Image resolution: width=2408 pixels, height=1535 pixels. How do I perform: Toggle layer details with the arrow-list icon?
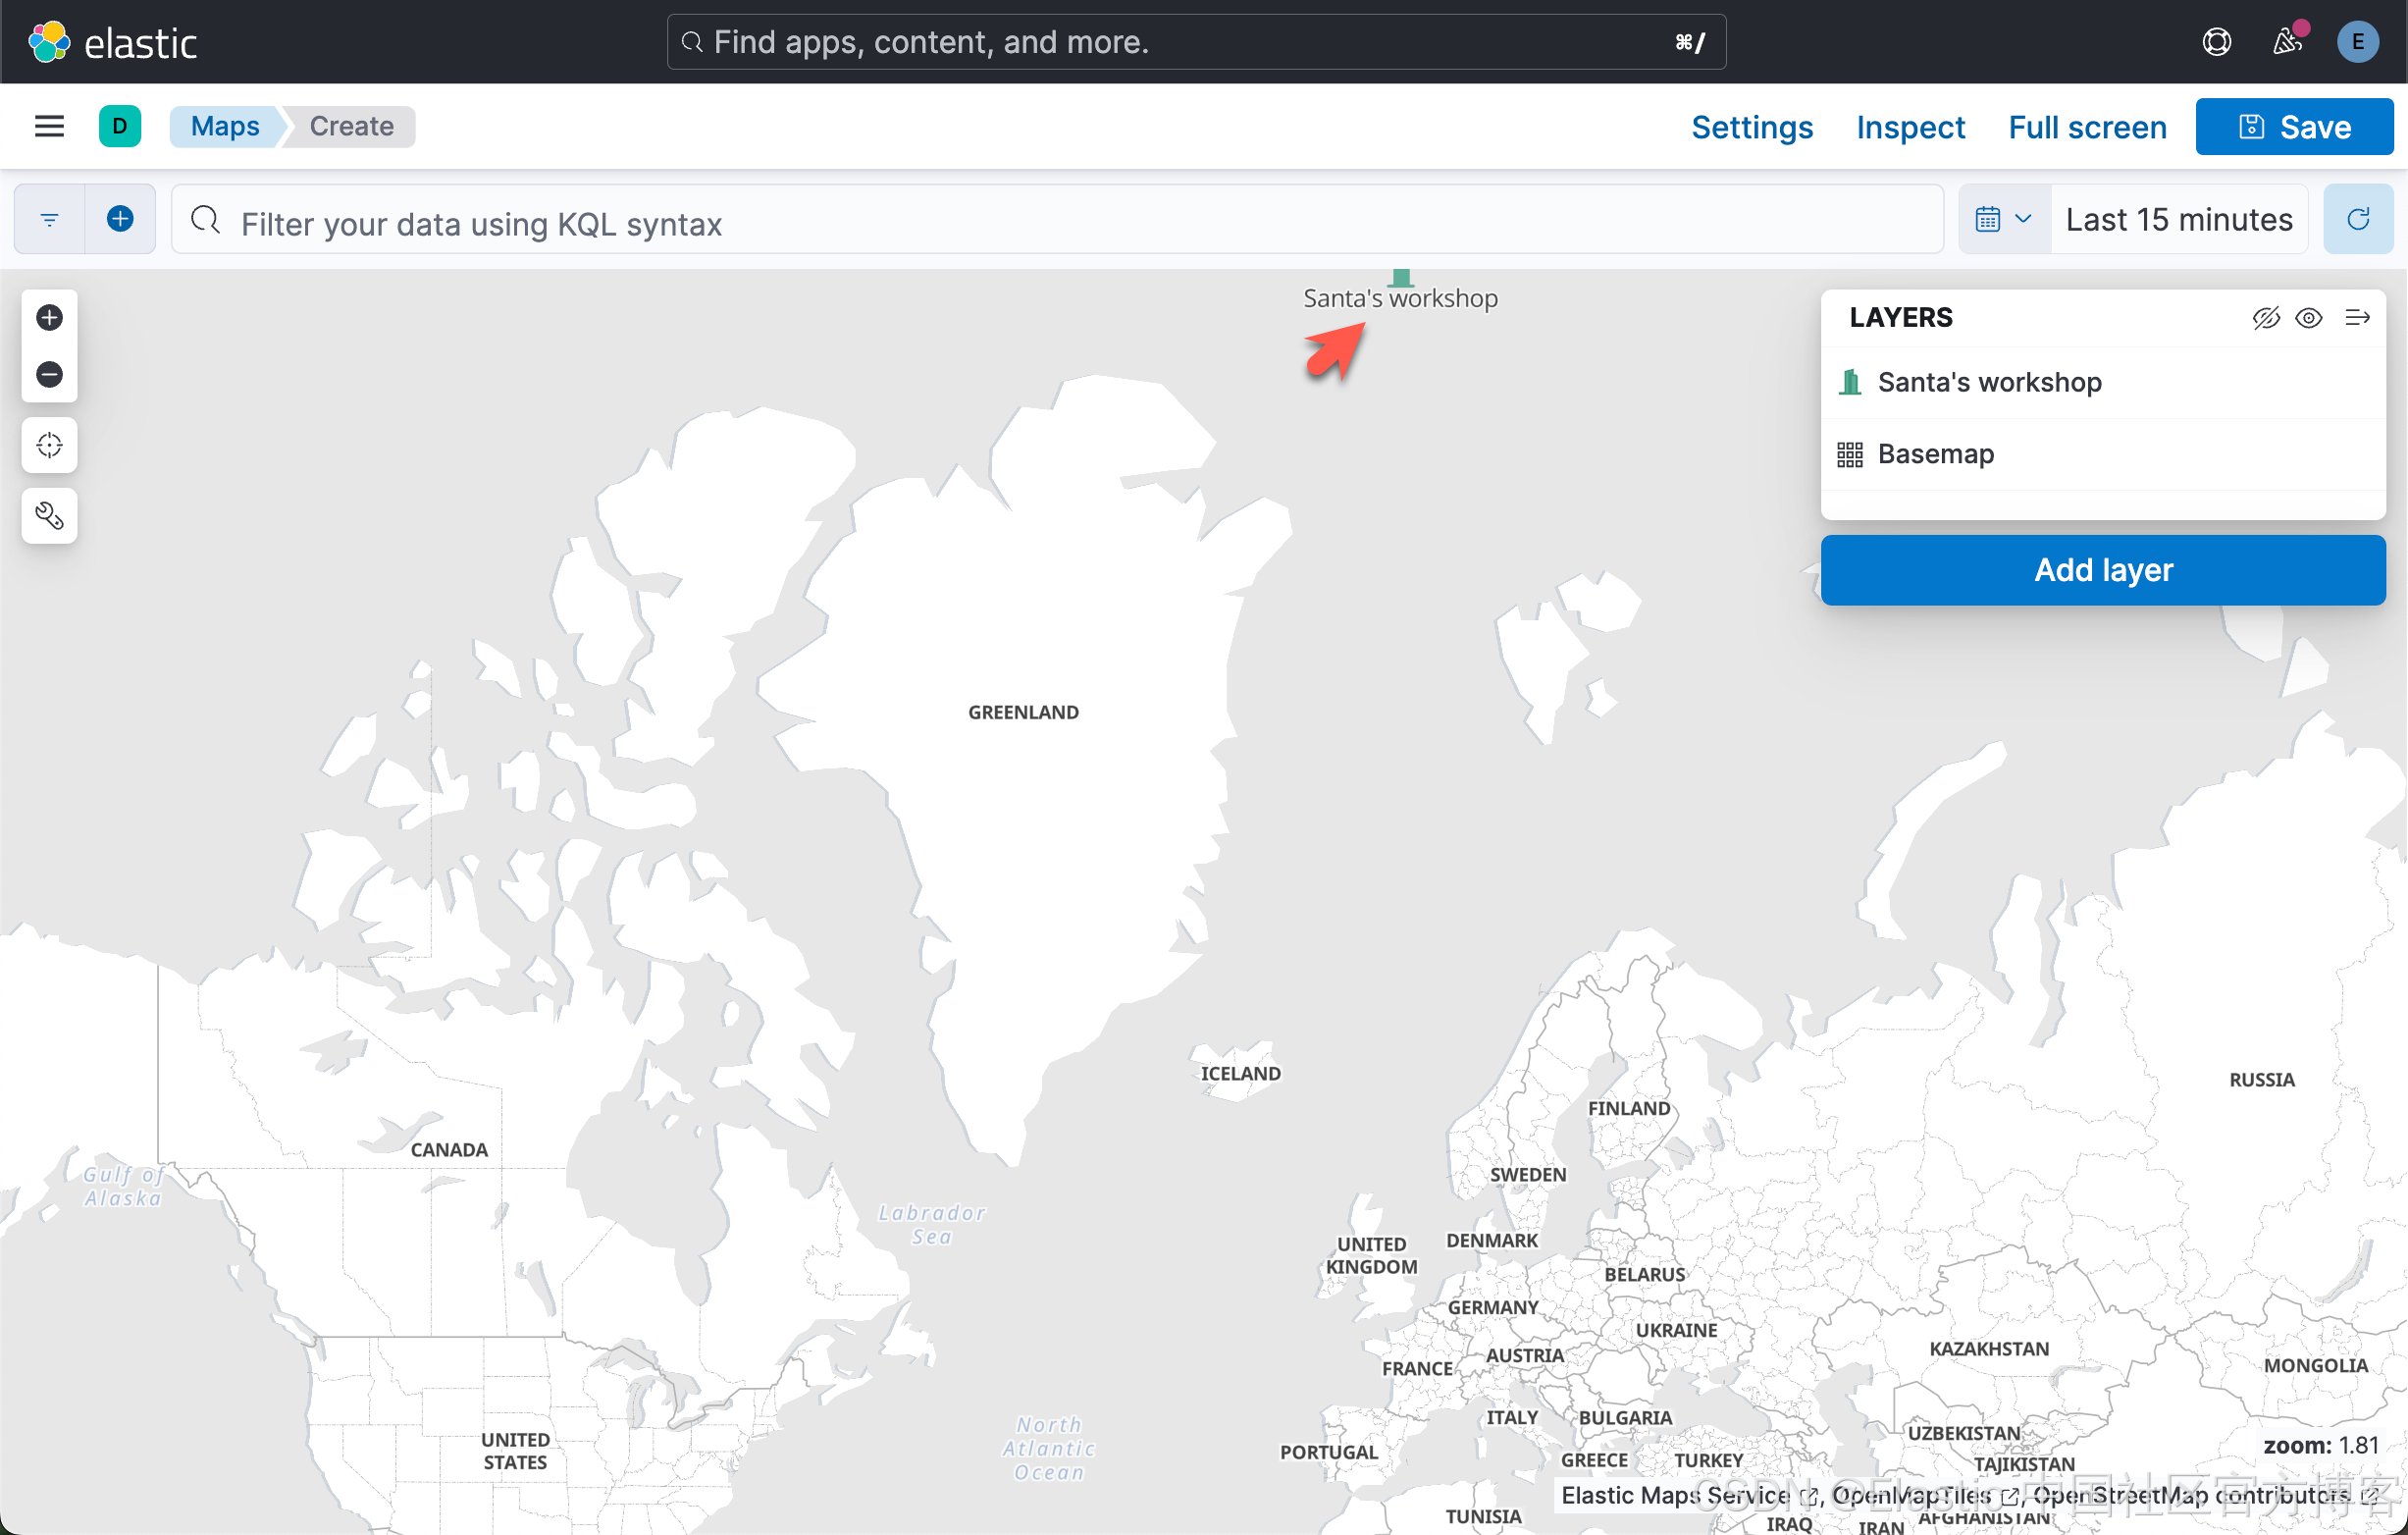2356,317
